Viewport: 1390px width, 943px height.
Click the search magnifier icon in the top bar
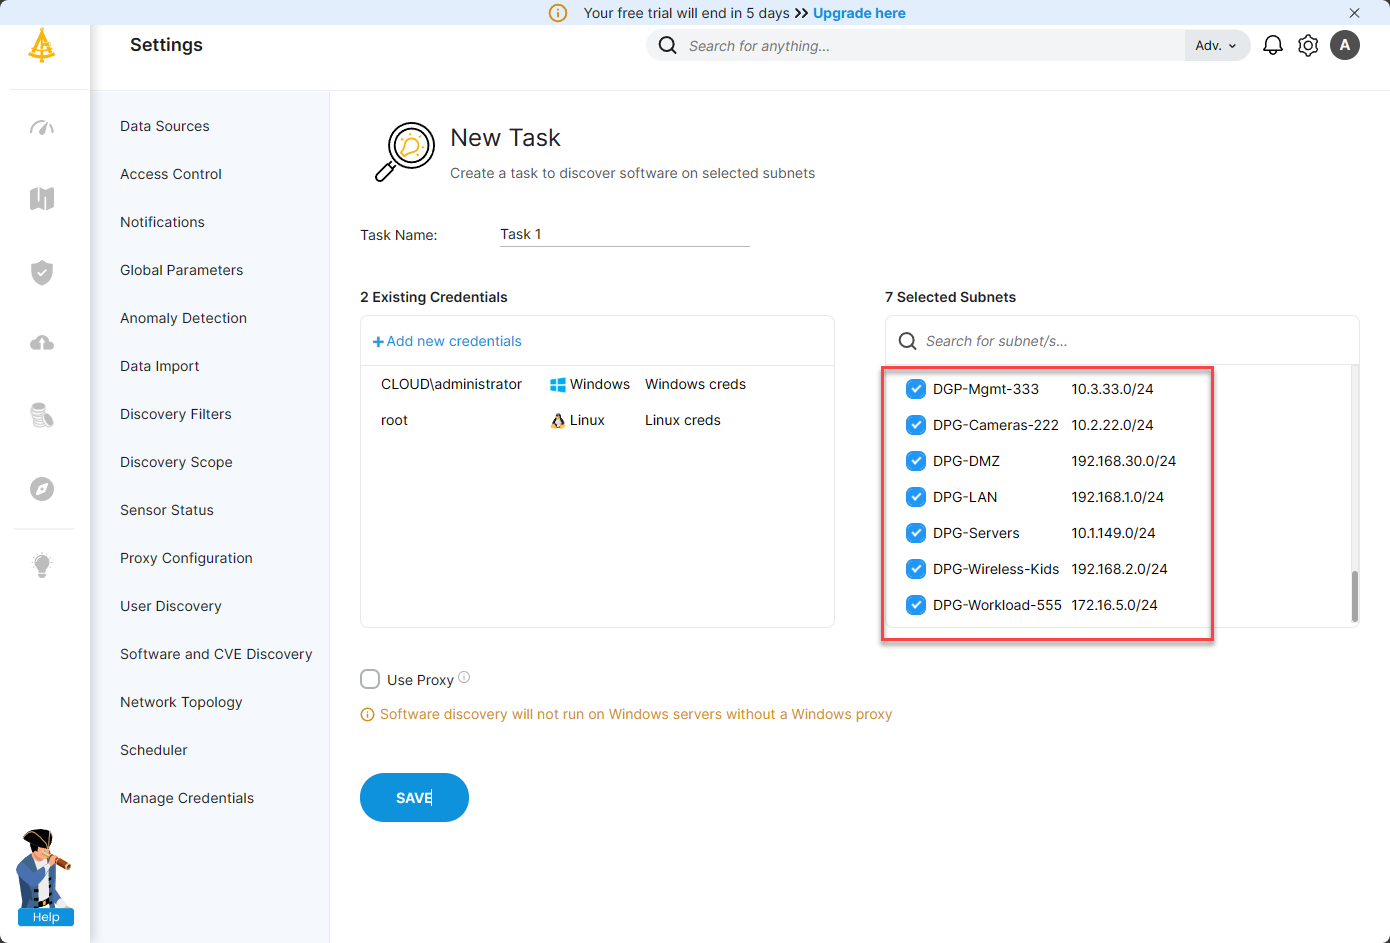[x=668, y=46]
